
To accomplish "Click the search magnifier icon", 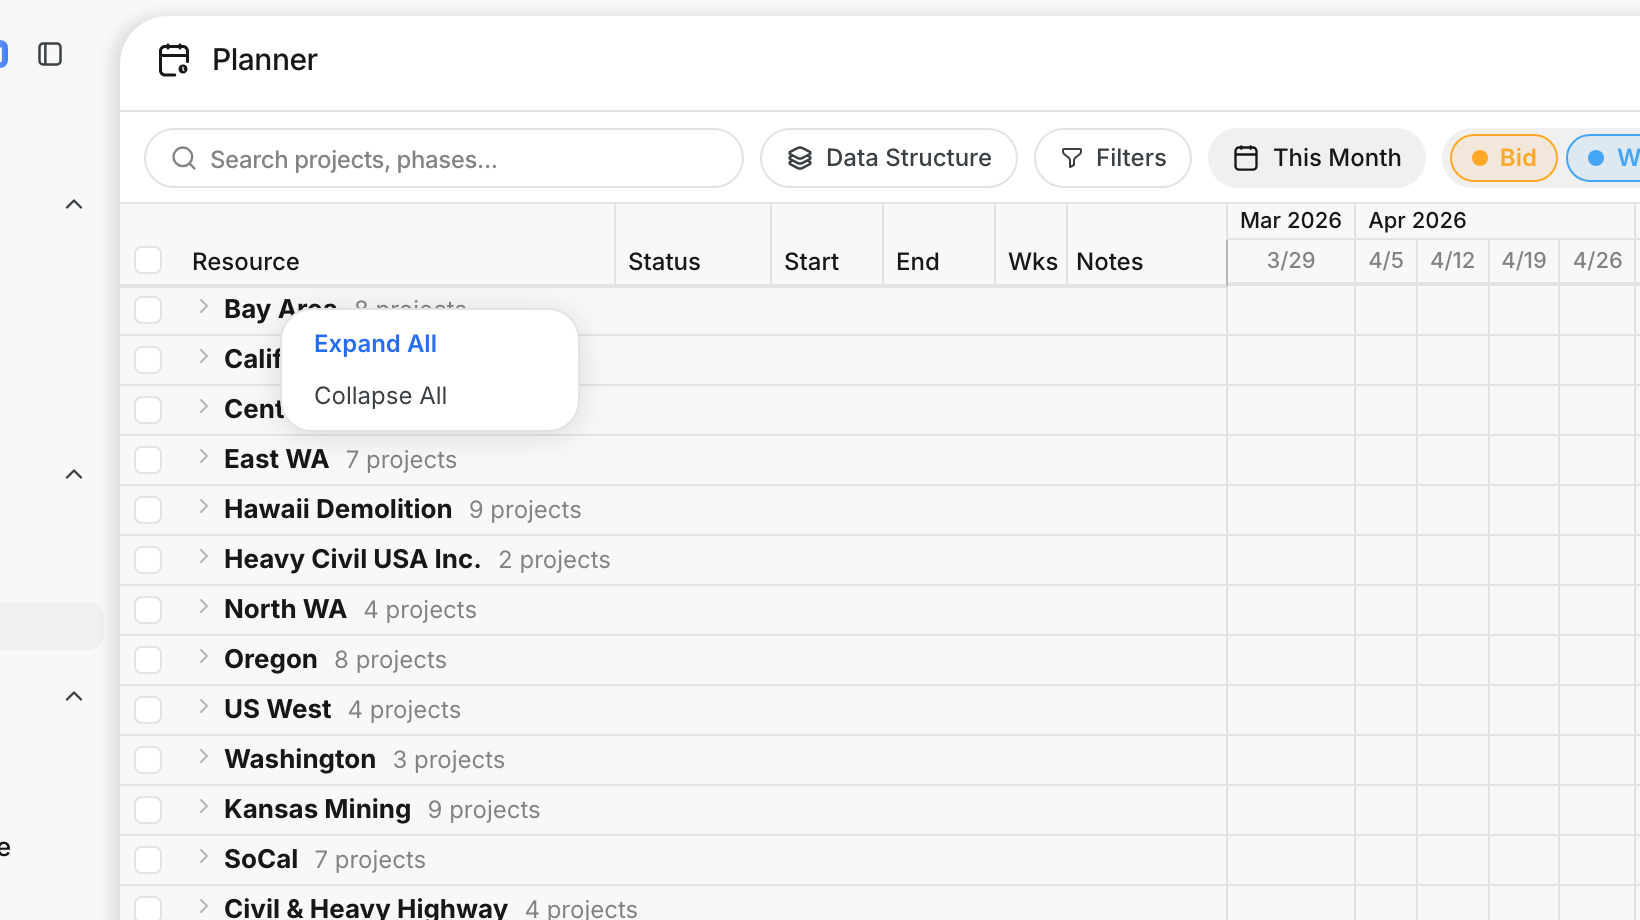I will 184,159.
